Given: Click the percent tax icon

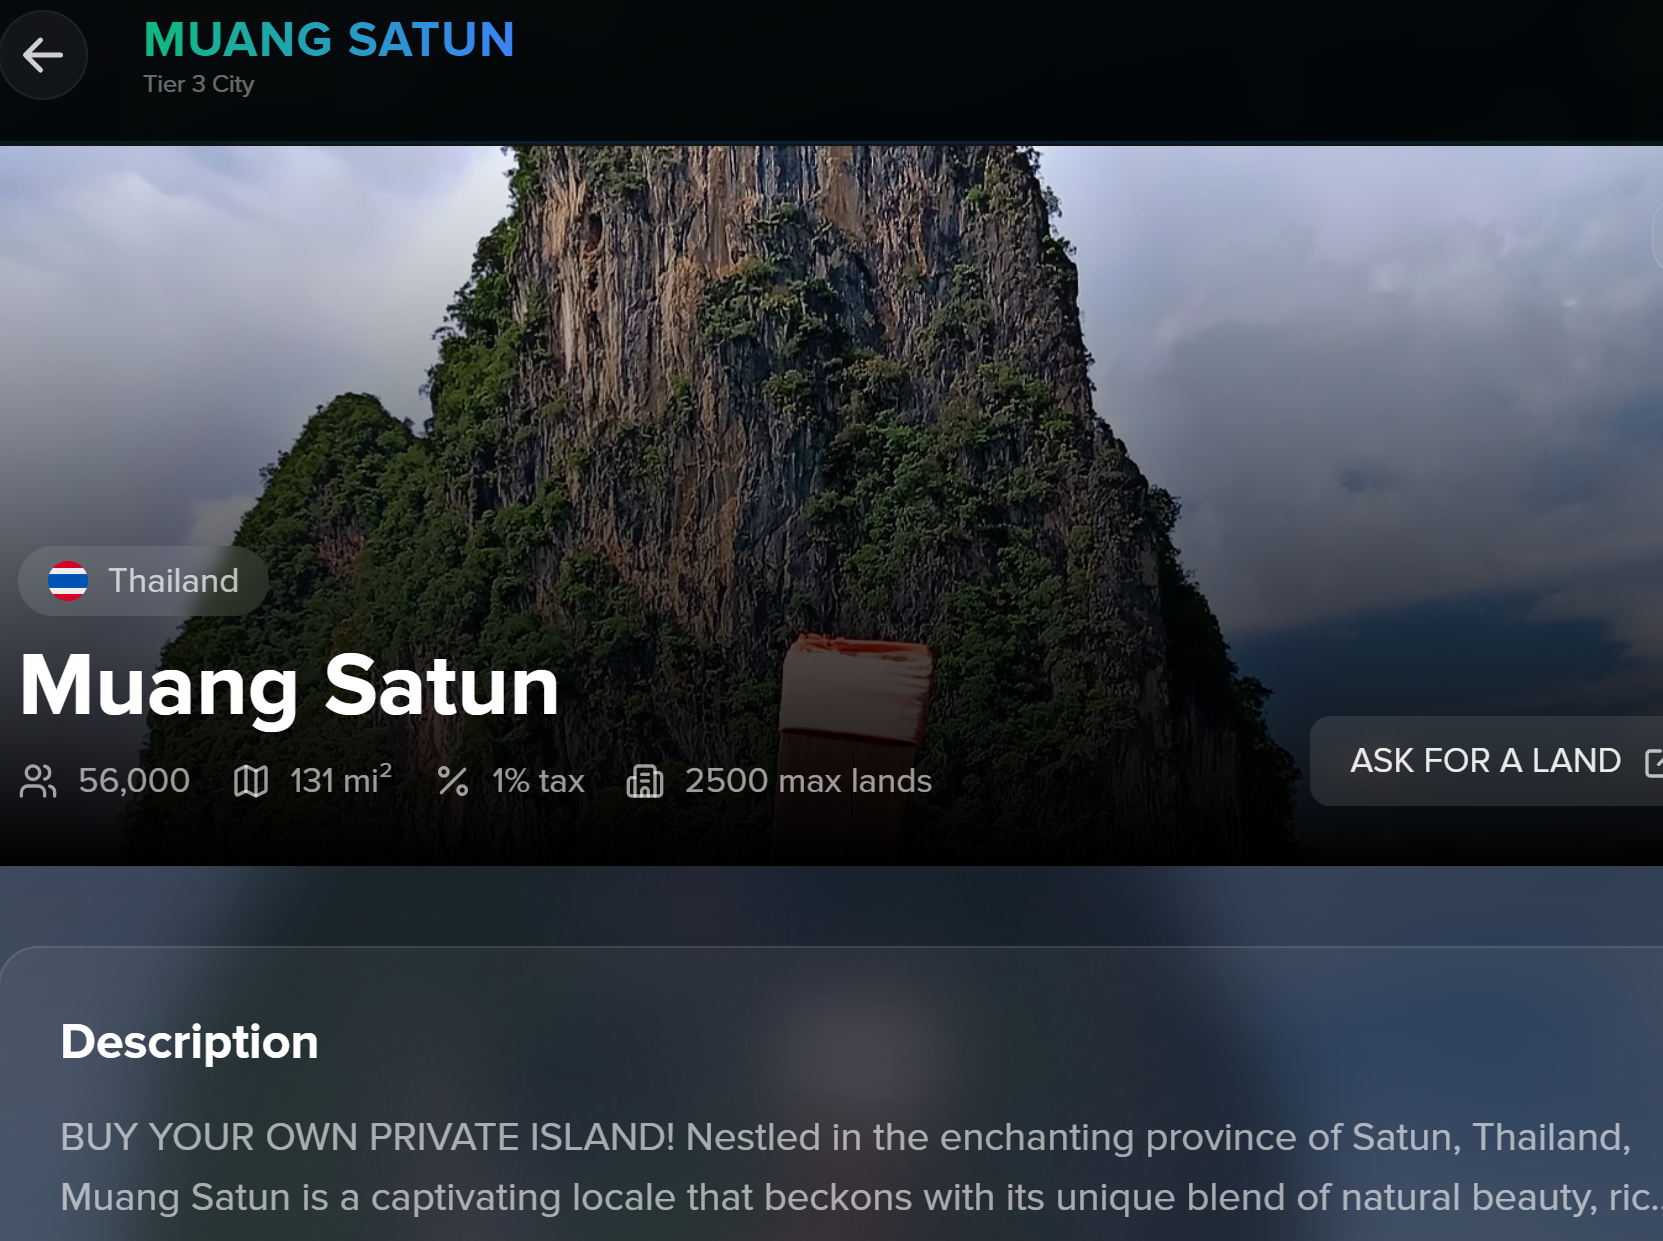Looking at the screenshot, I should tap(453, 781).
